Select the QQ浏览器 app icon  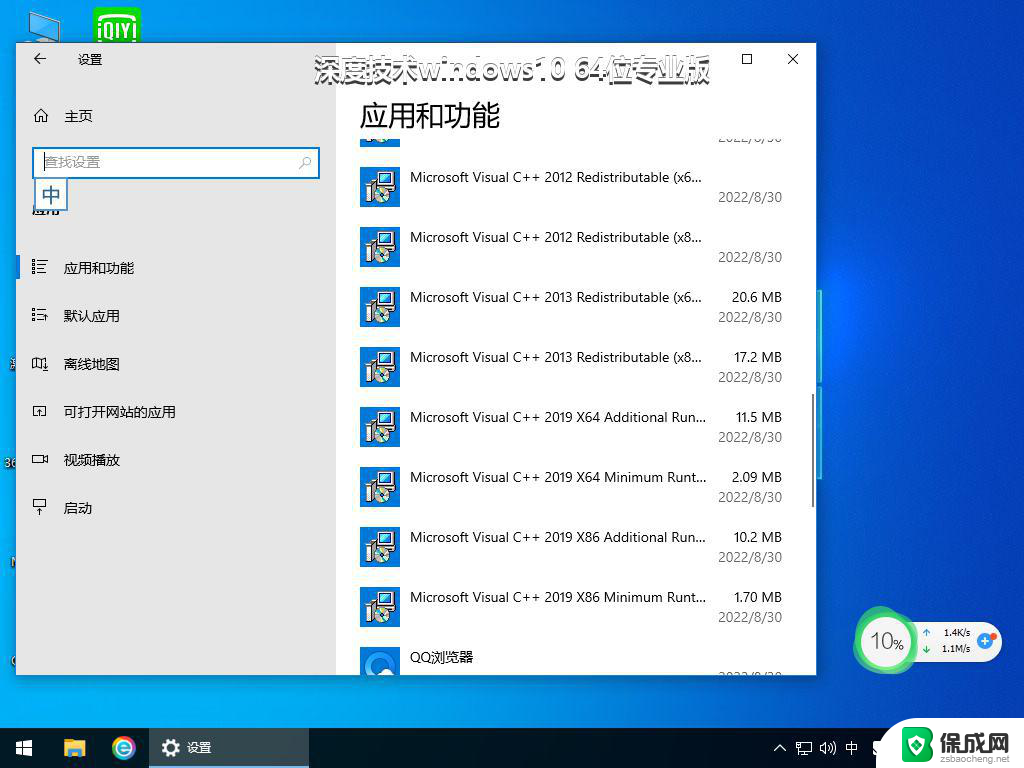pos(379,661)
